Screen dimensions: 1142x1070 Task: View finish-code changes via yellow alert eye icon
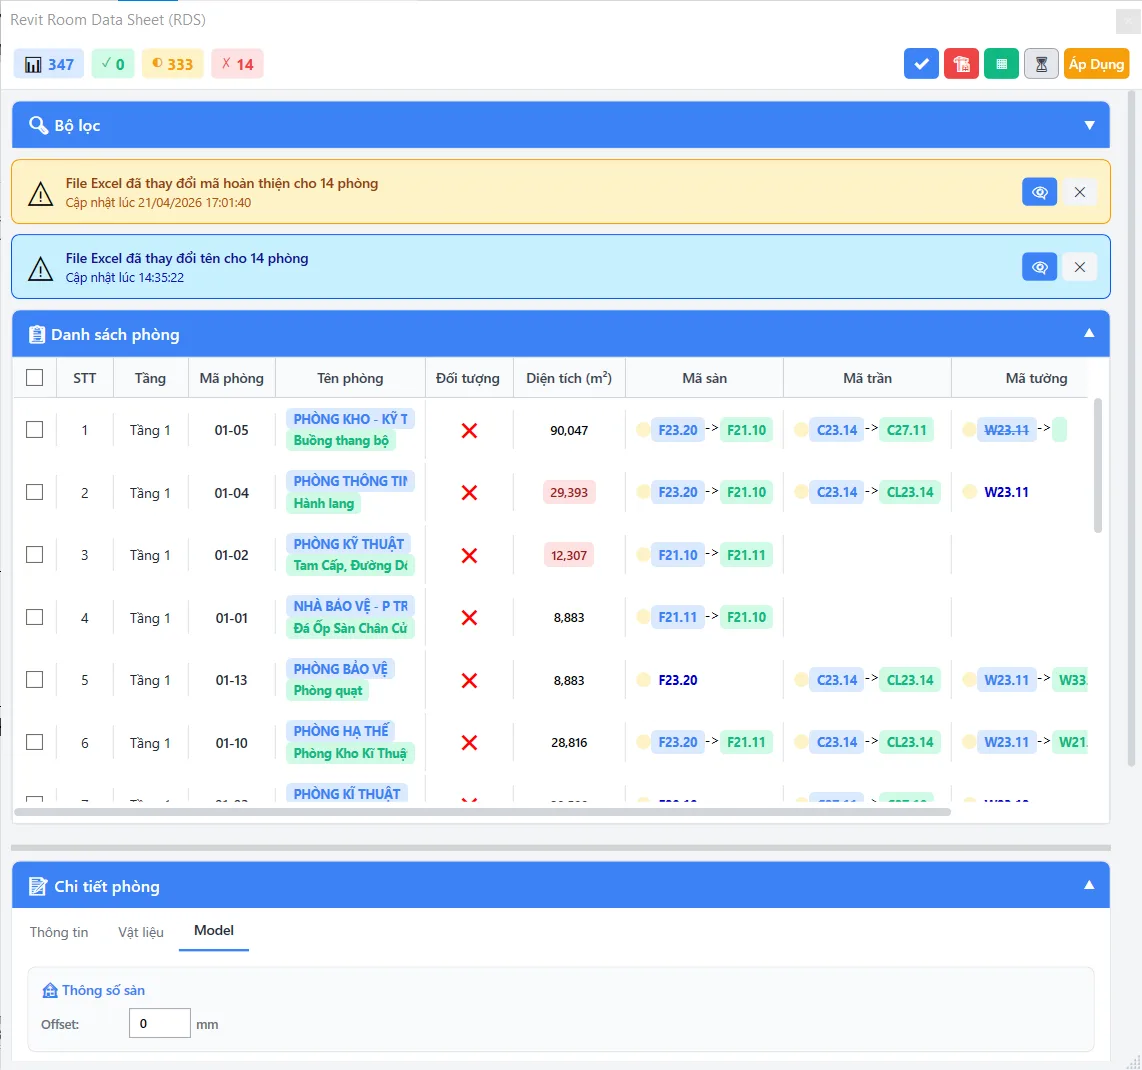click(x=1039, y=192)
